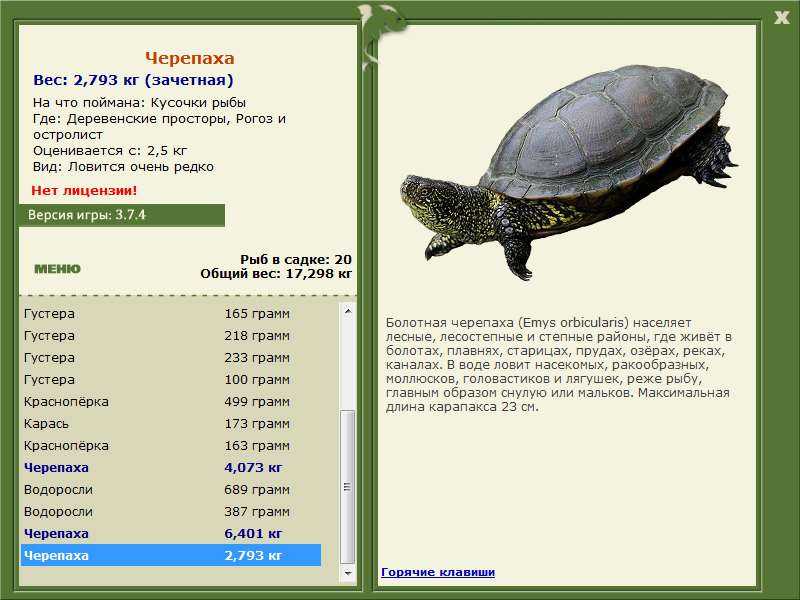This screenshot has height=600, width=800.
Task: Select the Черепаха 4,073 кг row
Action: (x=171, y=467)
